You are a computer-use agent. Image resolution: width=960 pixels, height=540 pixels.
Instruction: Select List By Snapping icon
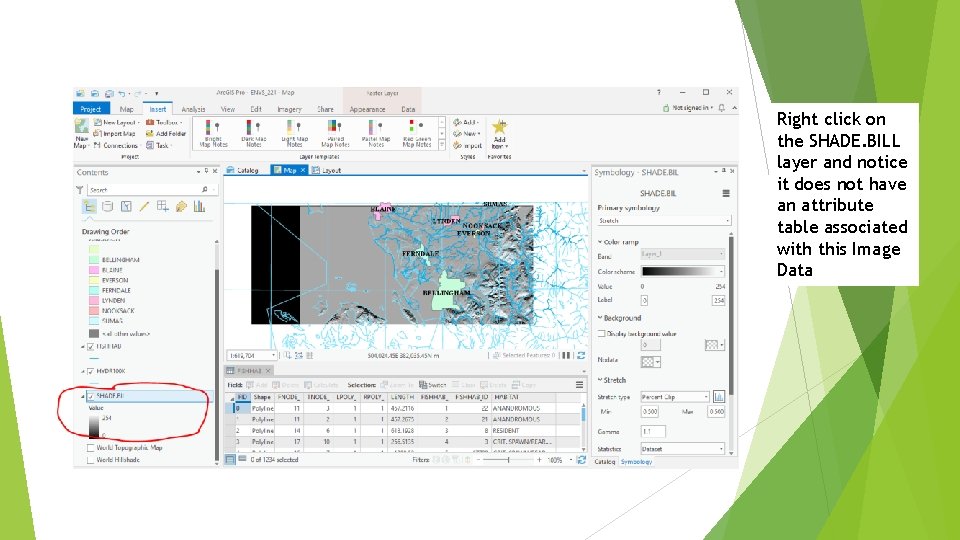[x=162, y=207]
